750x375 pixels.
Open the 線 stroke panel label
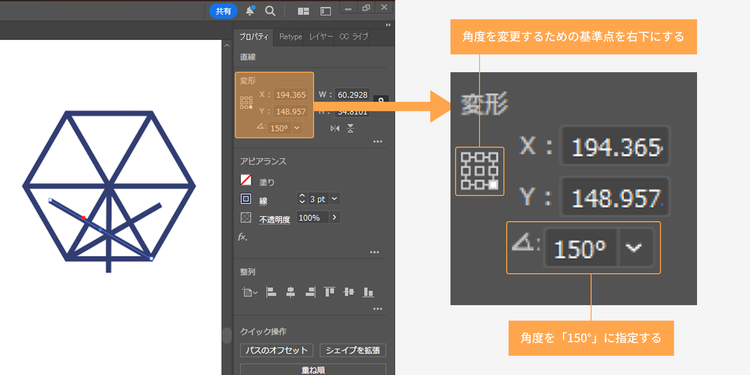(x=263, y=201)
